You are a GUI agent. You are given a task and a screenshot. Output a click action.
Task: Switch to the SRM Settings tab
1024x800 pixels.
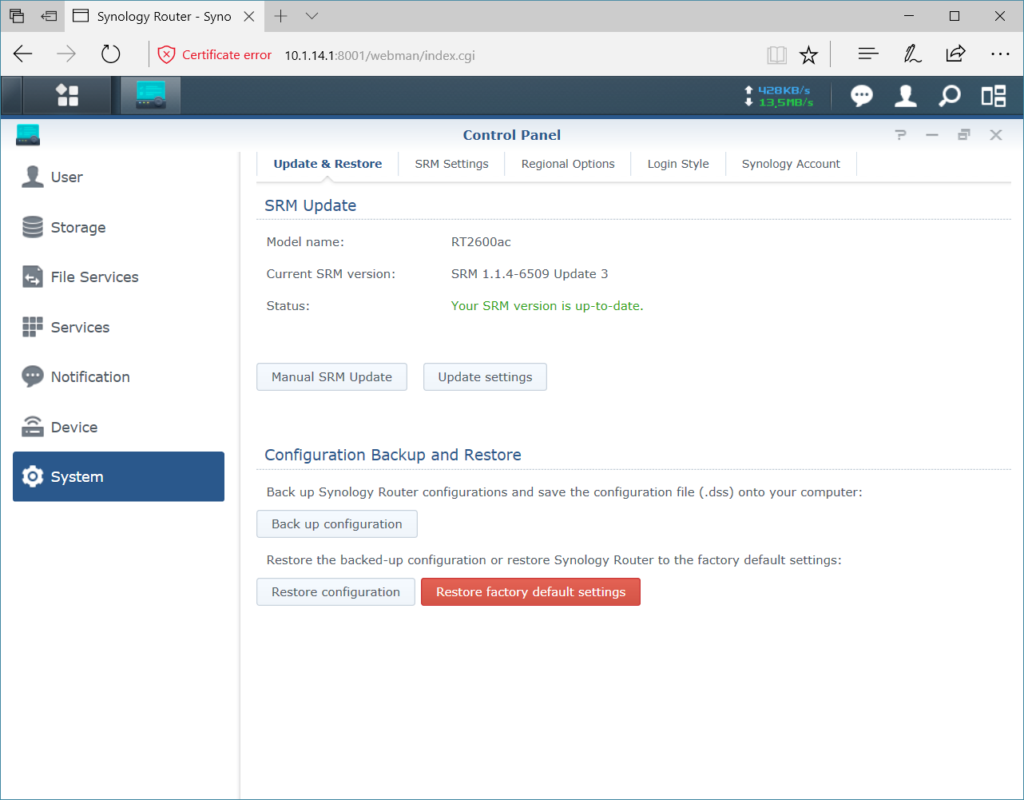click(451, 164)
